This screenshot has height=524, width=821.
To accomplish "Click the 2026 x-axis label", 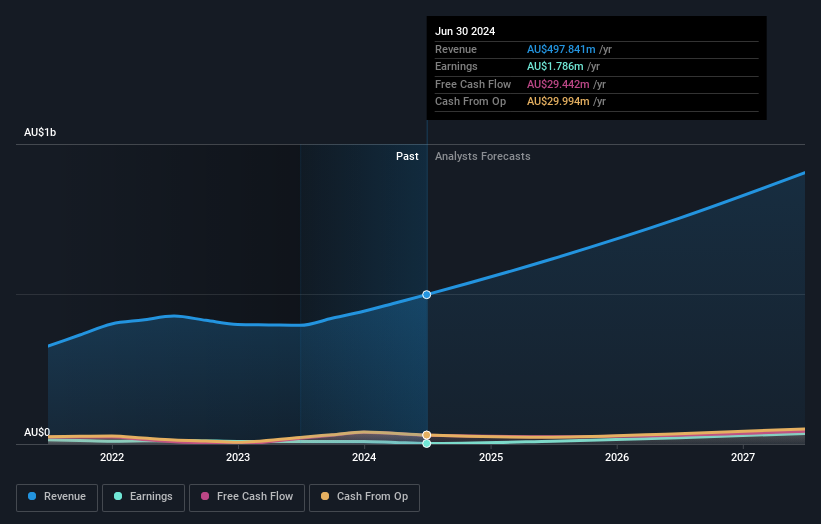I will pyautogui.click(x=617, y=458).
